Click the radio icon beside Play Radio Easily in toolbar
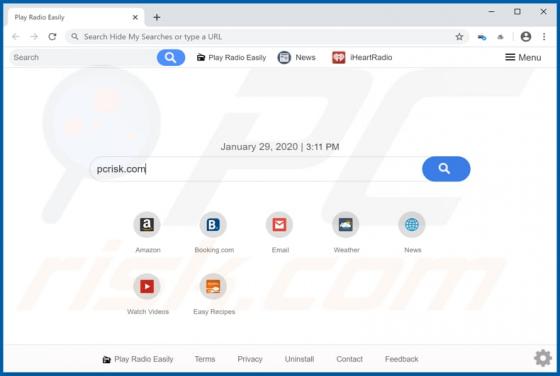 201,57
